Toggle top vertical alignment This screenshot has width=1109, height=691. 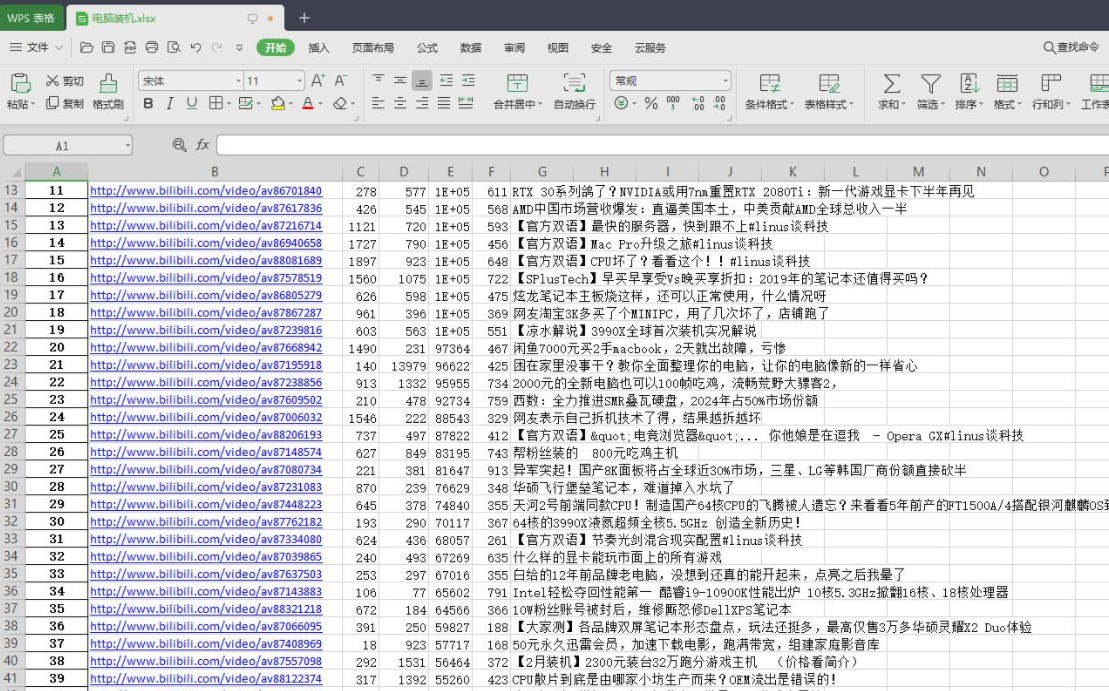point(378,81)
